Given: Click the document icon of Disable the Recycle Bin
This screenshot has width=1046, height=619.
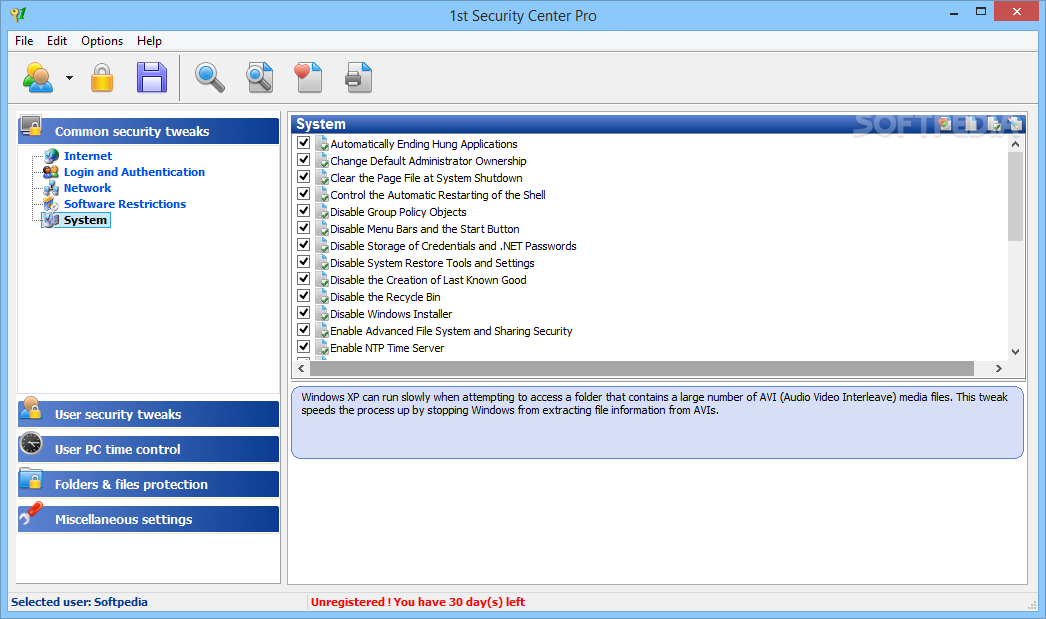Looking at the screenshot, I should point(322,297).
